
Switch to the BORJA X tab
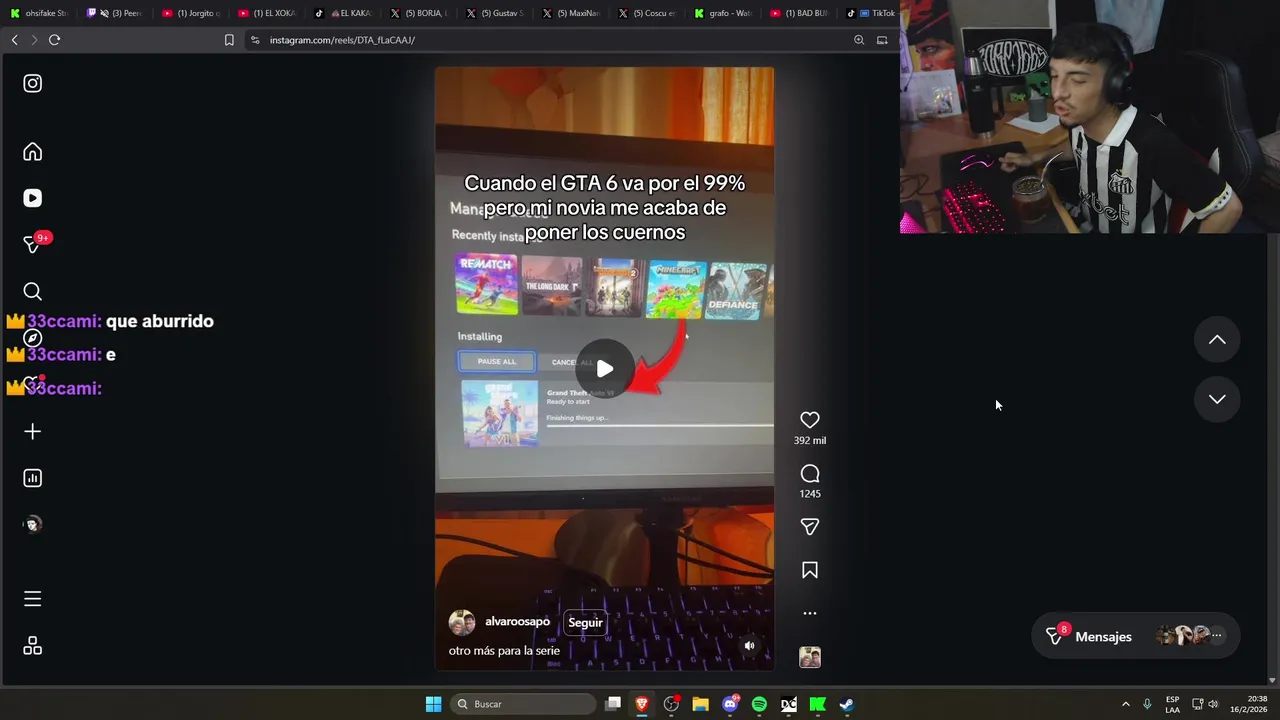point(419,13)
